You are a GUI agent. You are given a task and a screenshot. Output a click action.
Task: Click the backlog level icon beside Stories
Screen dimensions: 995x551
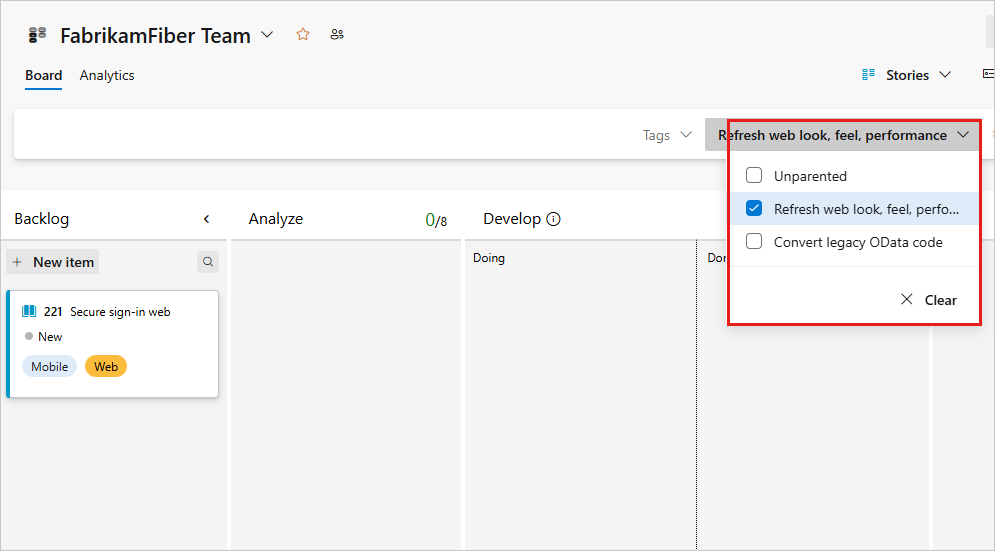tap(869, 75)
